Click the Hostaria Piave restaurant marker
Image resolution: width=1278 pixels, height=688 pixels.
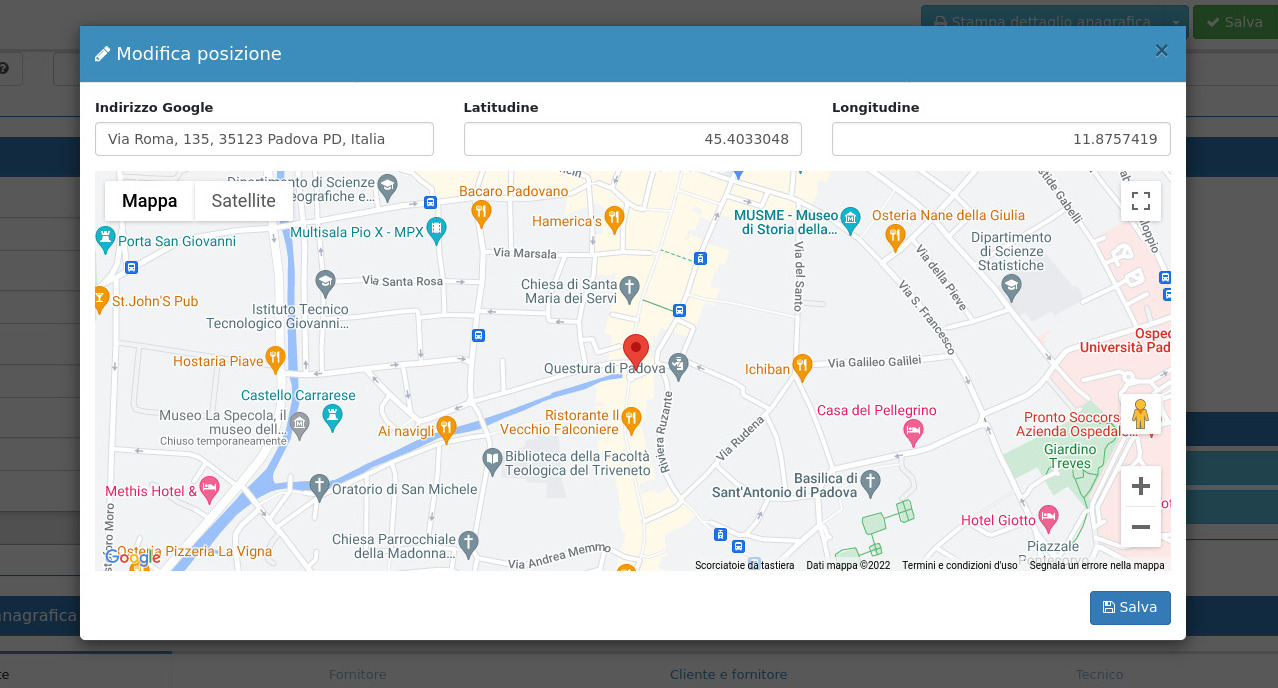pos(275,360)
